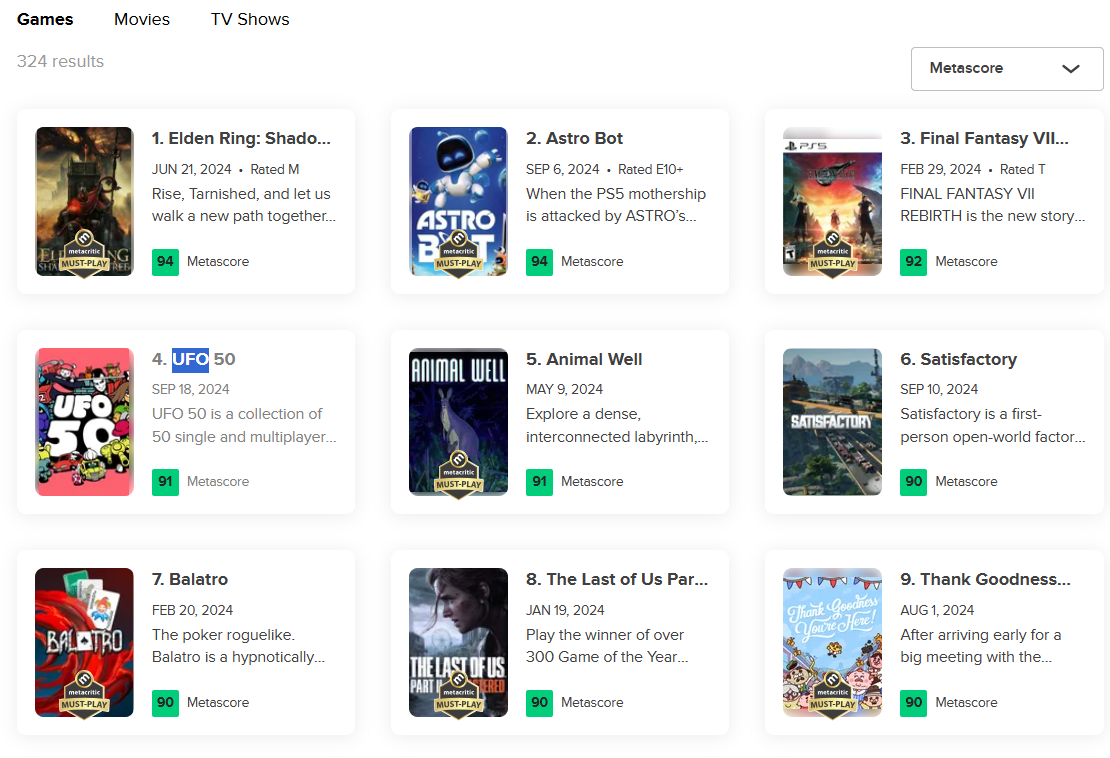
Task: Click 'The poker roguelike.' description
Action: 223,635
